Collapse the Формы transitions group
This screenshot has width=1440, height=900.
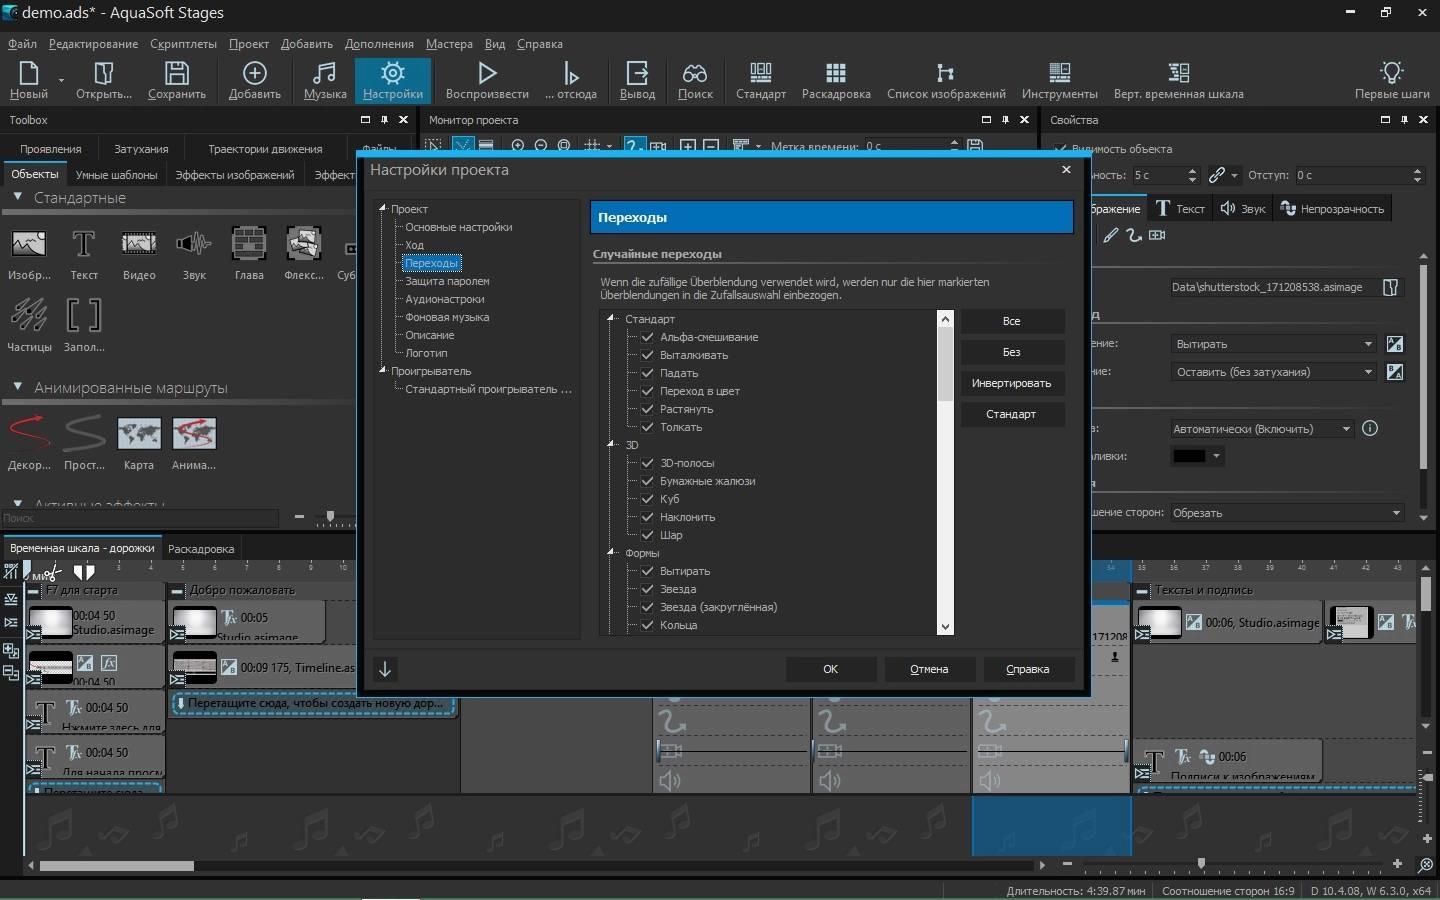coord(611,552)
